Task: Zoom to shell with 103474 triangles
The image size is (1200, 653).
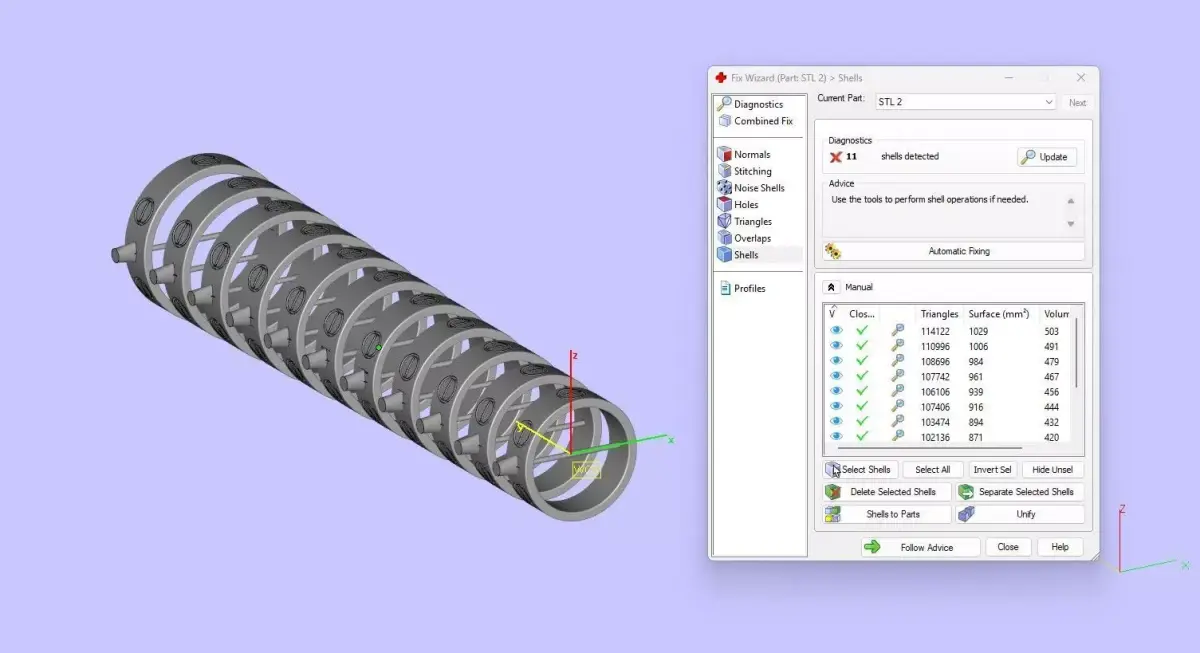Action: [898, 422]
